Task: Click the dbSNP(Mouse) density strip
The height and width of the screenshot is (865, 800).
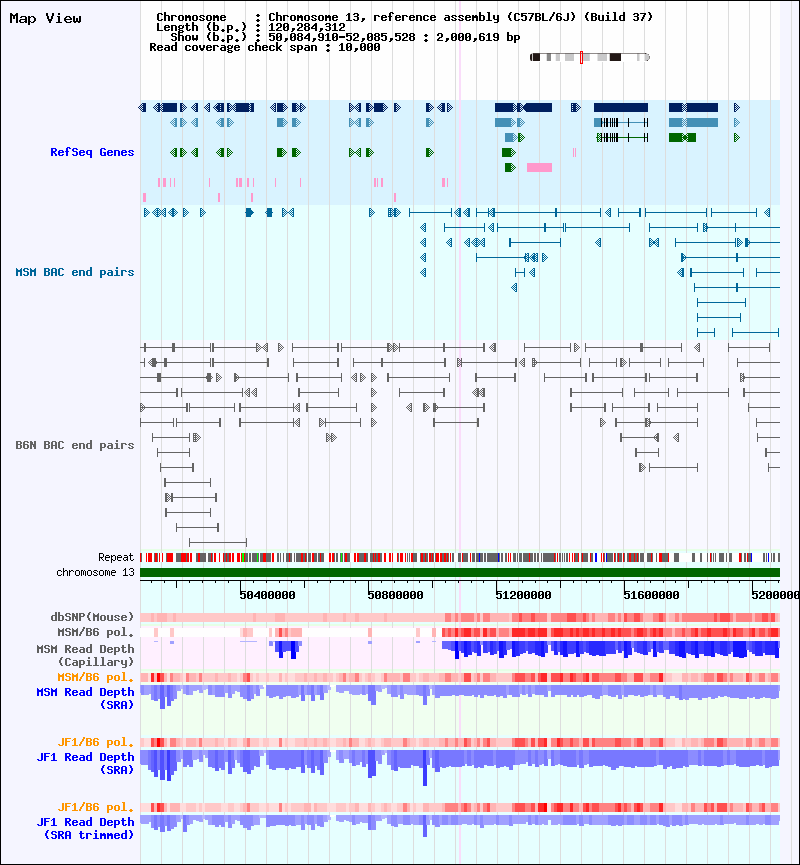Action: pyautogui.click(x=460, y=617)
